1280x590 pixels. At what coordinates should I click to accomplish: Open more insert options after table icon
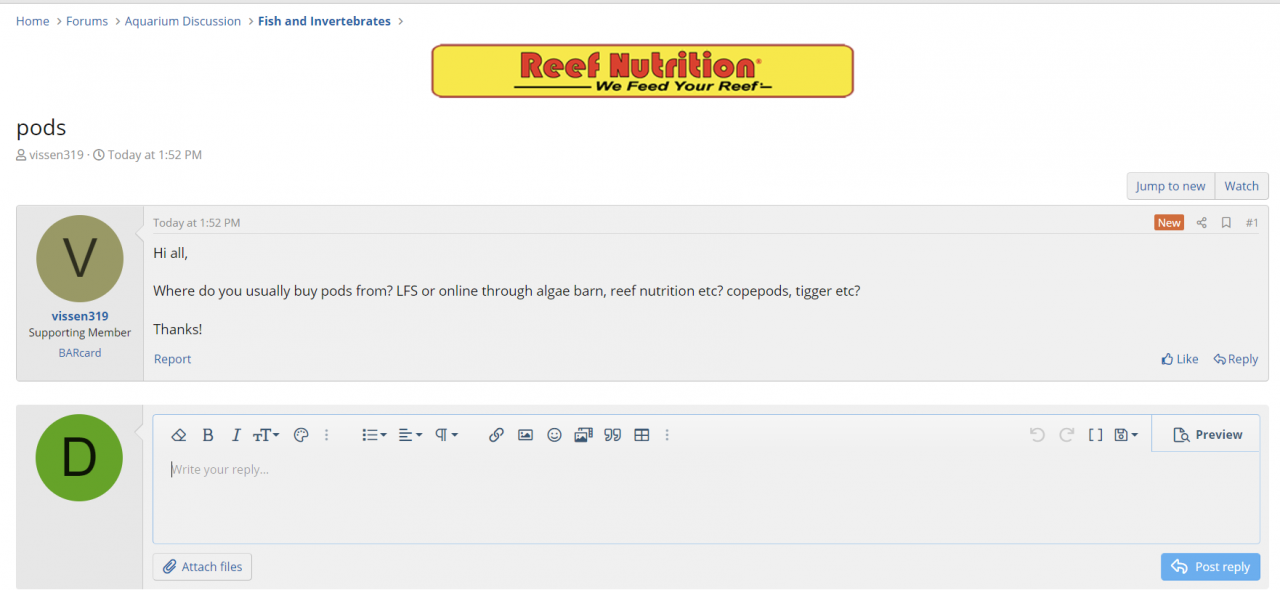[667, 435]
